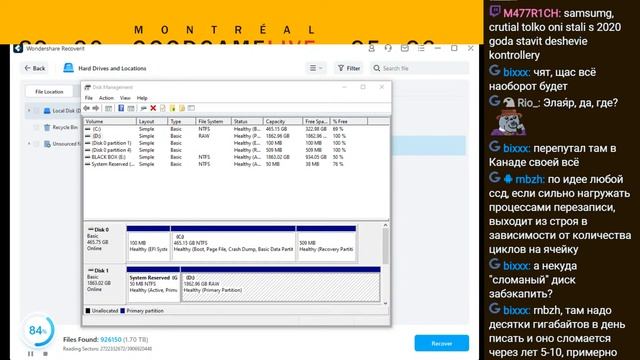The width and height of the screenshot is (640, 360).
Task: Go back with the Back button in Recoverit
Action: [x=35, y=68]
